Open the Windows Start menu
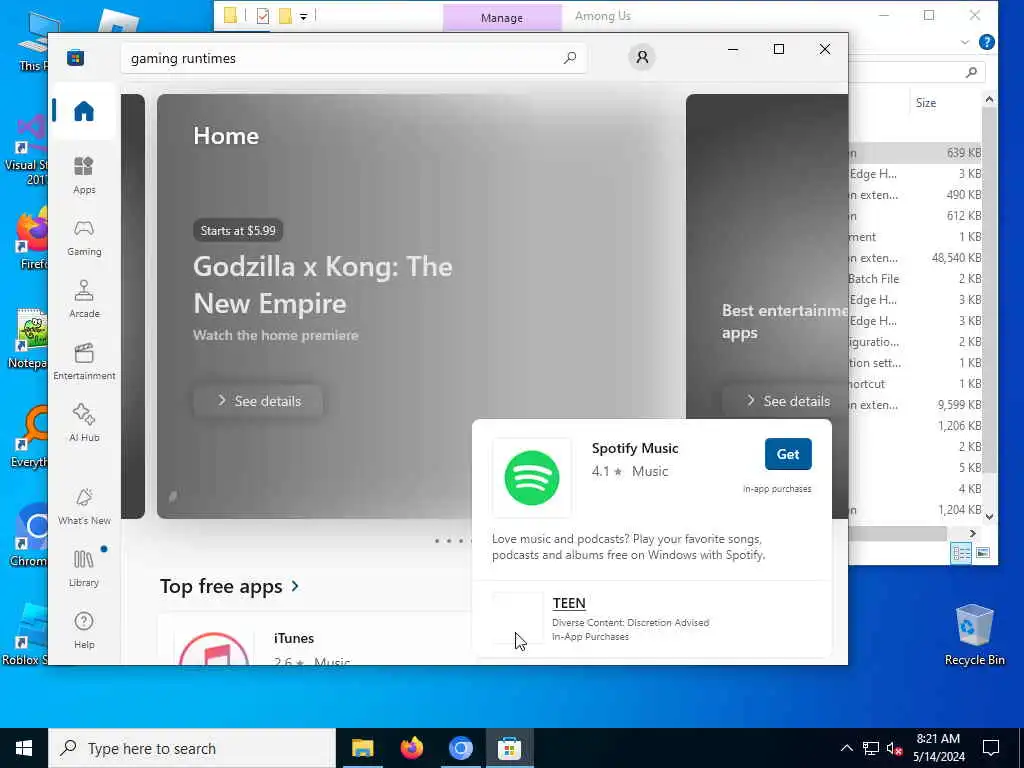1024x768 pixels. 24,748
